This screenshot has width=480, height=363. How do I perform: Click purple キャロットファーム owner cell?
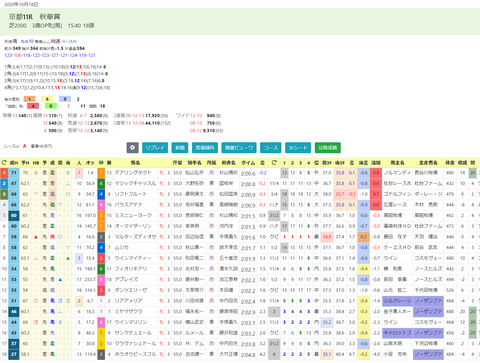tap(398, 333)
